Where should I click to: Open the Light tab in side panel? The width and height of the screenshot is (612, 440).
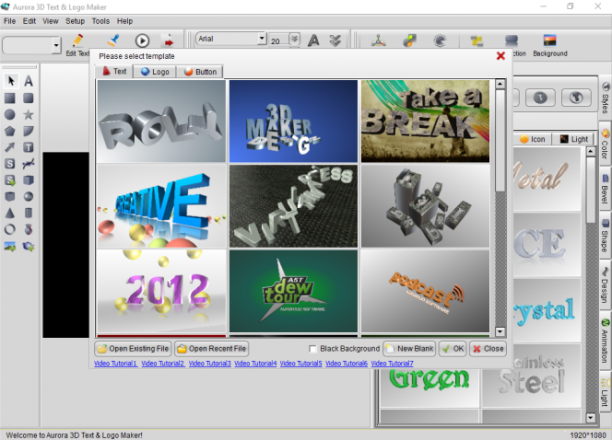coord(574,139)
